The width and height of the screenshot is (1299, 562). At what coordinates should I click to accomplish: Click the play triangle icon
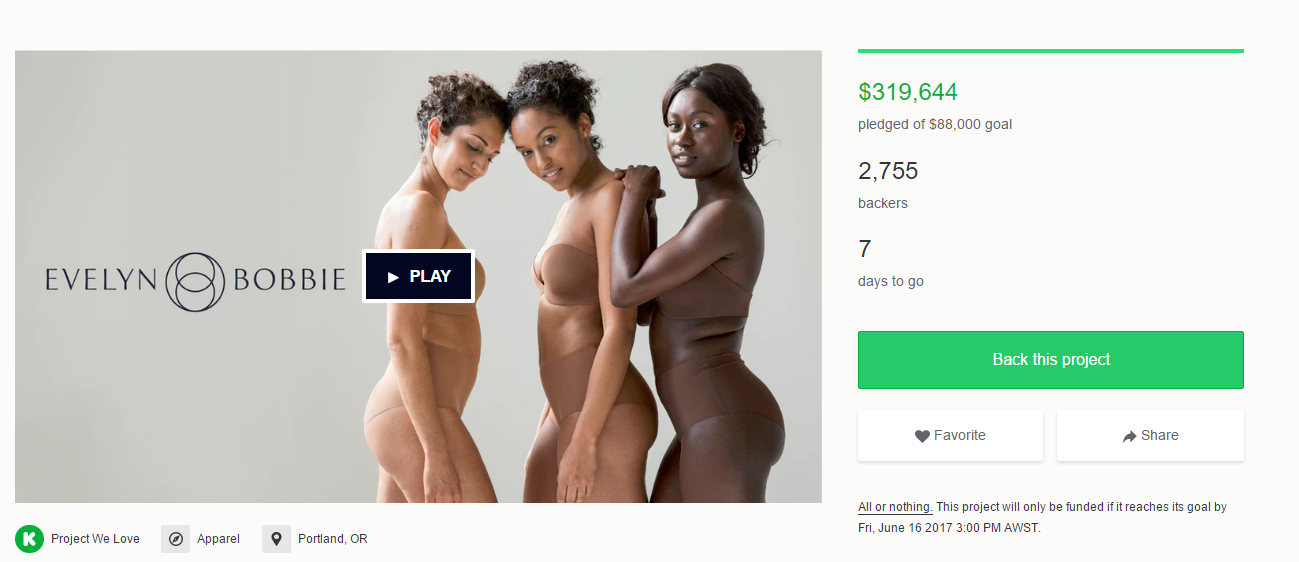click(x=393, y=277)
